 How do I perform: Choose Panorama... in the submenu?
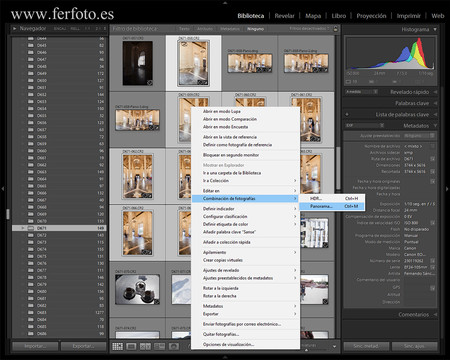(332, 206)
